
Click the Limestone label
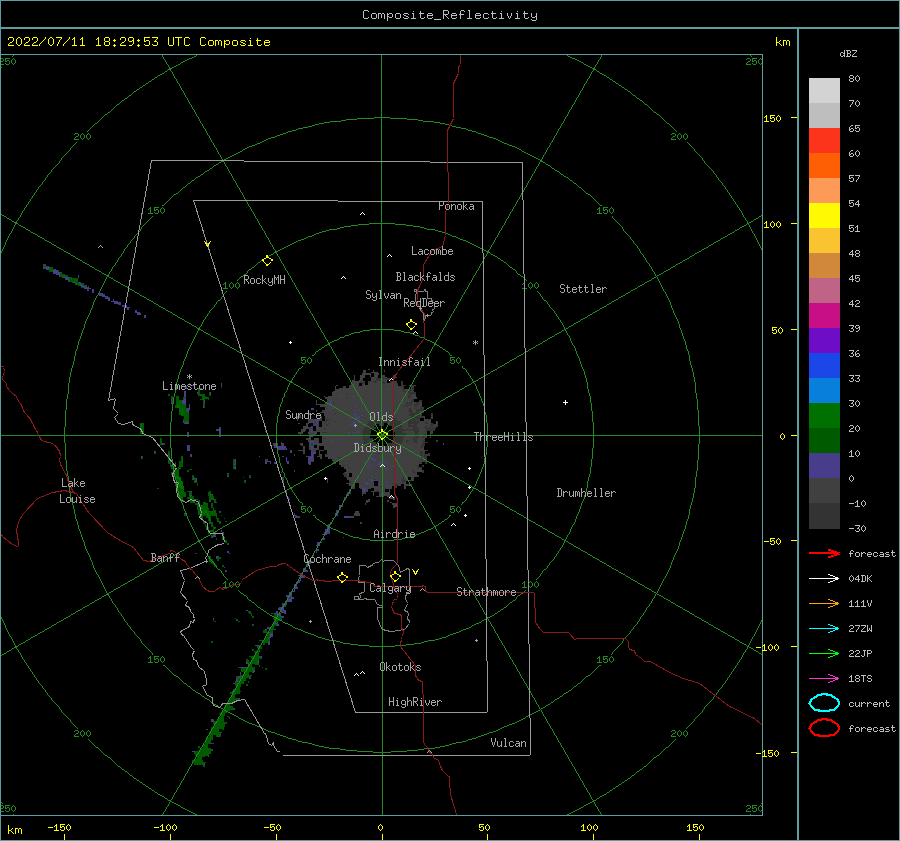(x=189, y=386)
